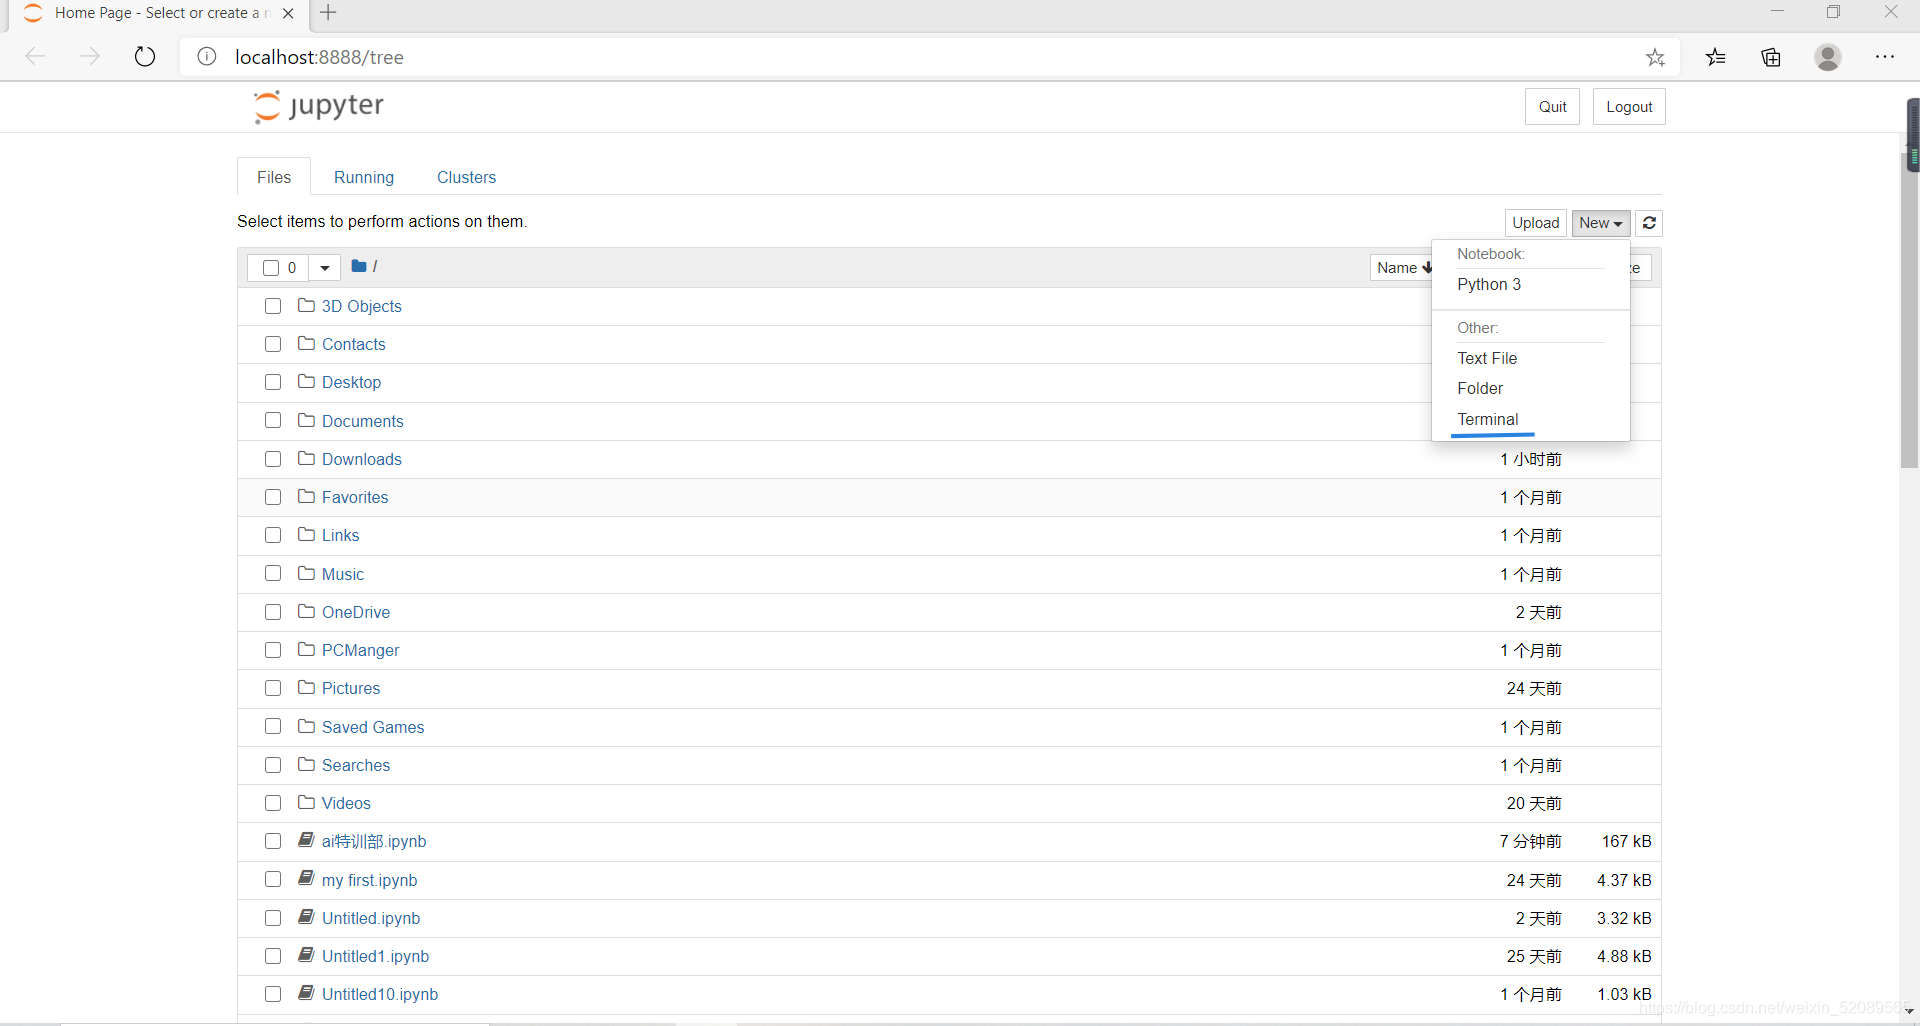Reload the browser page

coord(145,57)
